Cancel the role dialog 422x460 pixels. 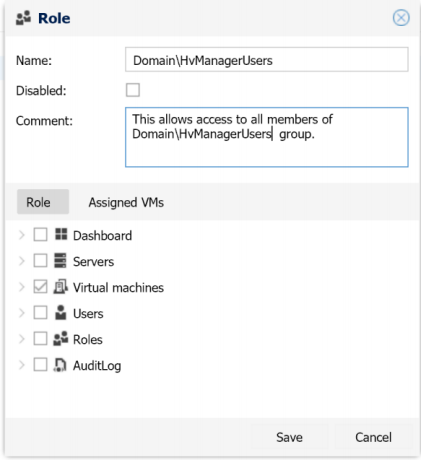[x=373, y=437]
